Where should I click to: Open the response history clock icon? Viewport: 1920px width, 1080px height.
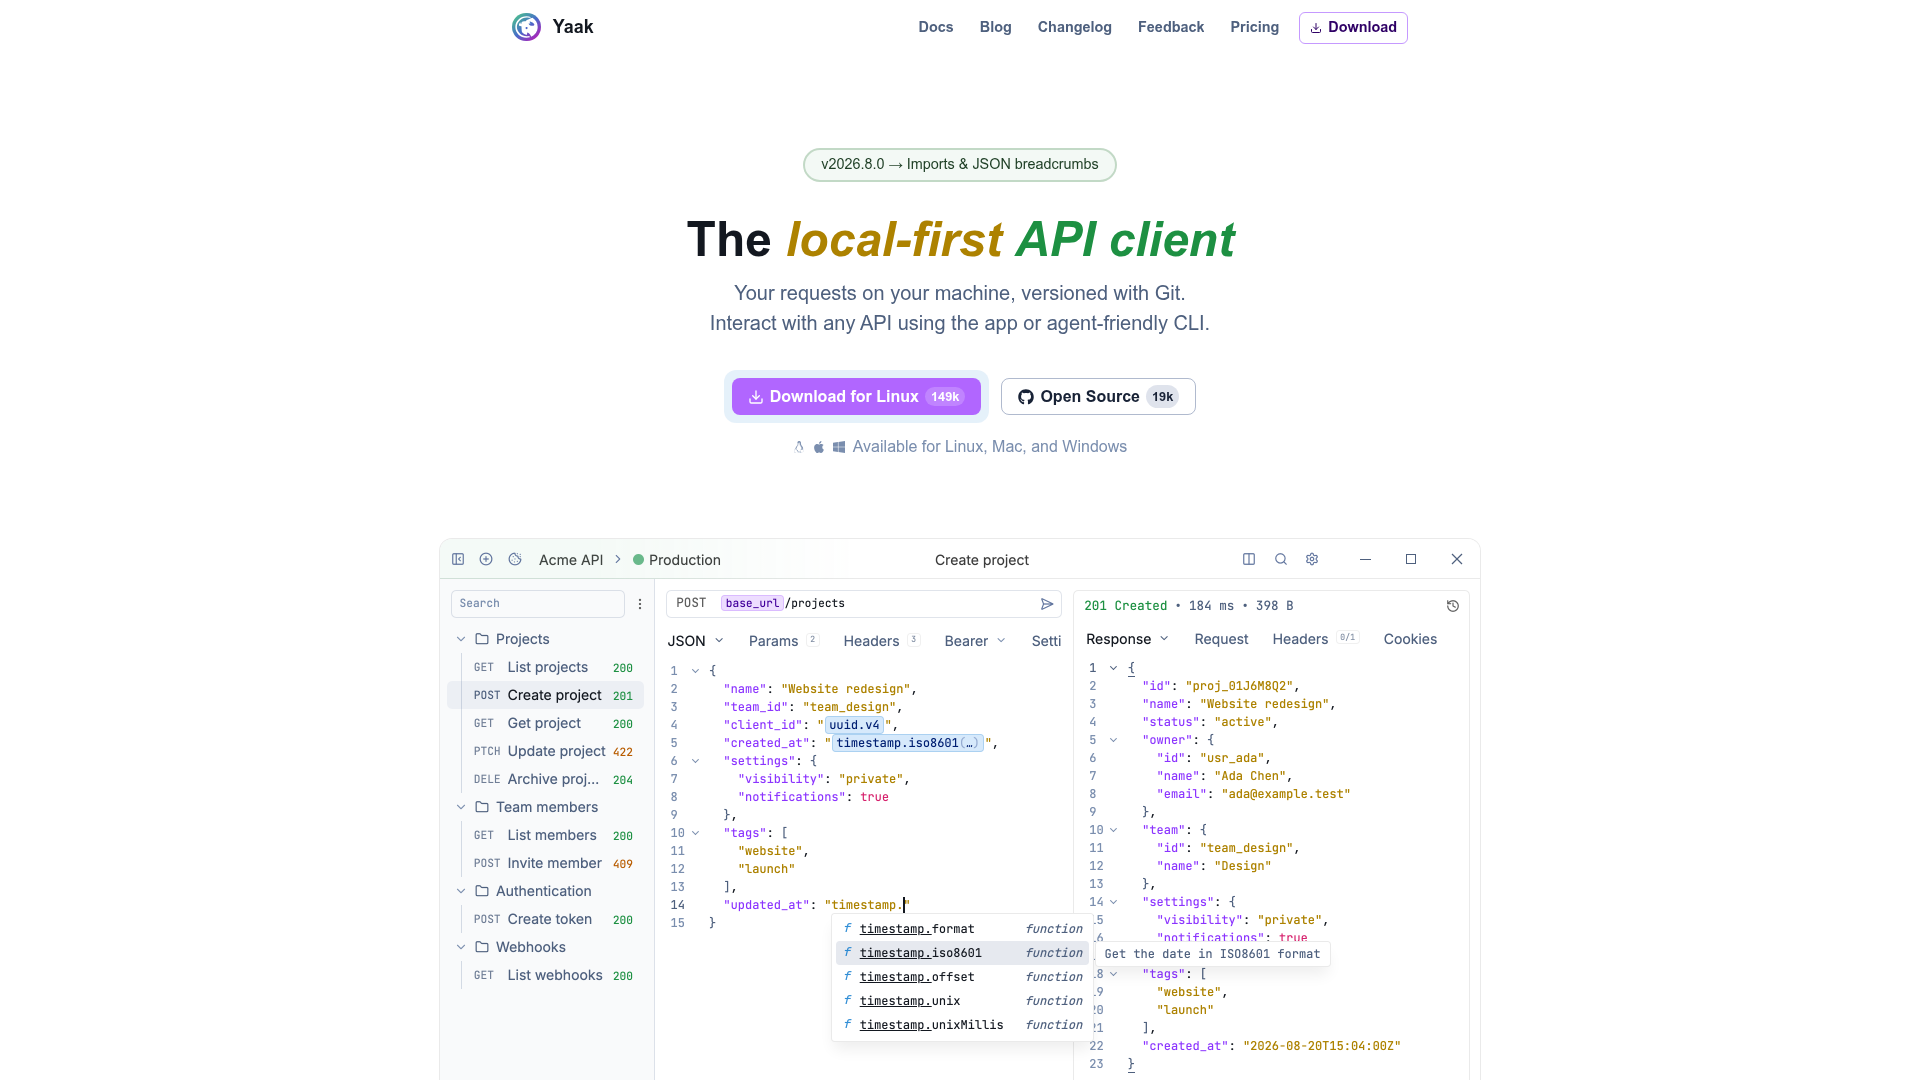(x=1453, y=606)
